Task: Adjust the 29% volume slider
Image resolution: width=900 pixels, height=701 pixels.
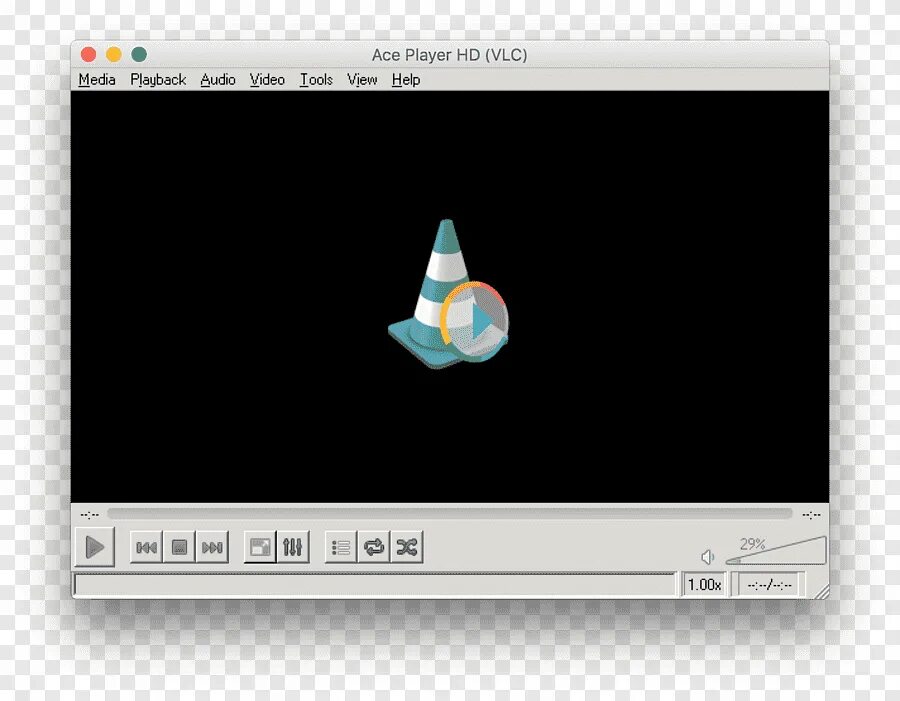Action: [776, 551]
